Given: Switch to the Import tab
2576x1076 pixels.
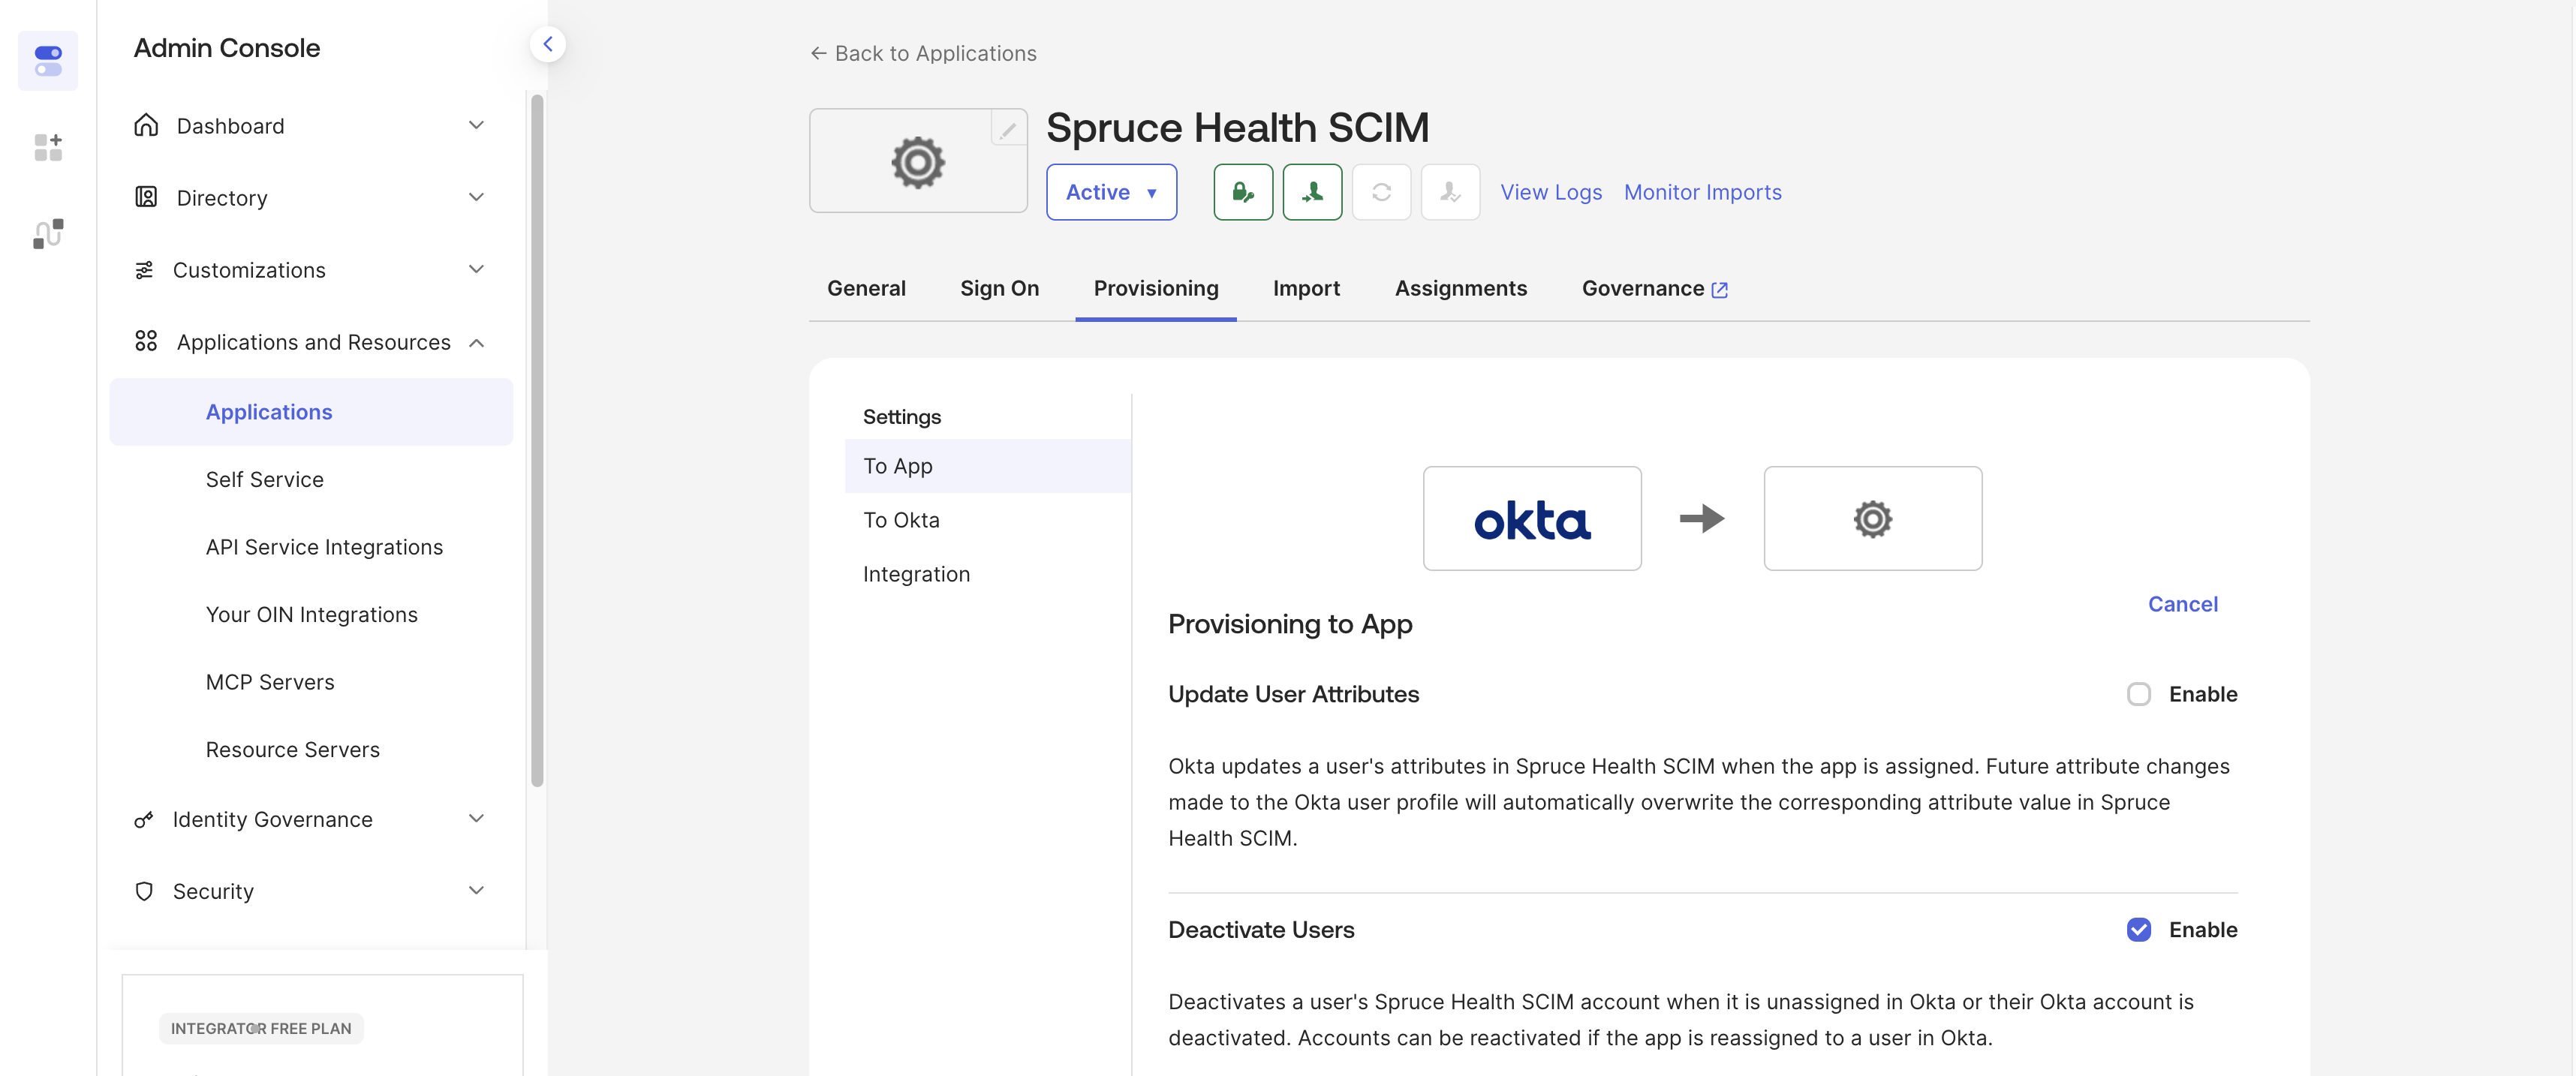Looking at the screenshot, I should tap(1306, 288).
